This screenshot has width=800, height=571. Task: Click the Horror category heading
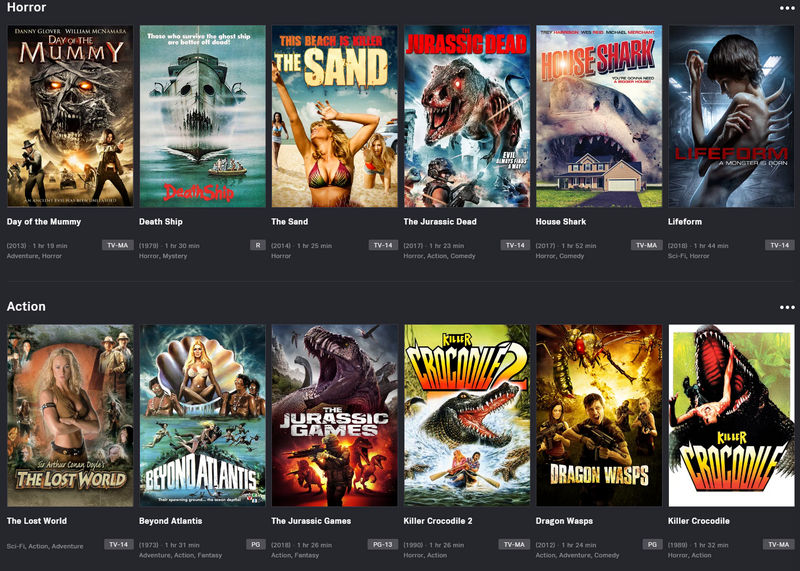27,8
